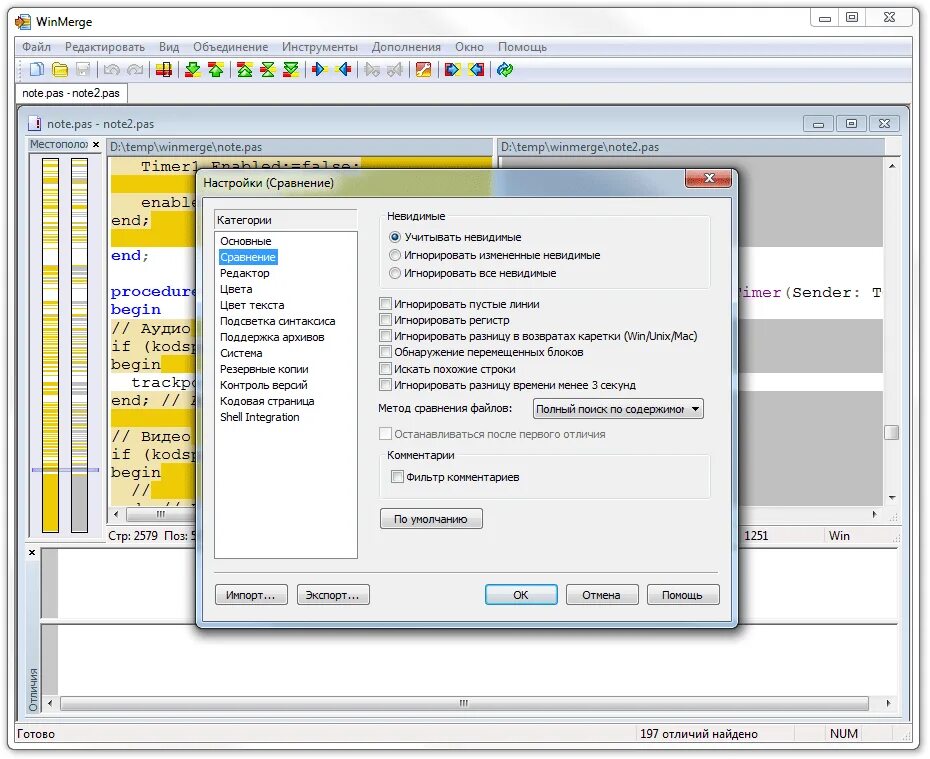
Task: Copy difference to right (blue right arrow)
Action: pyautogui.click(x=320, y=70)
